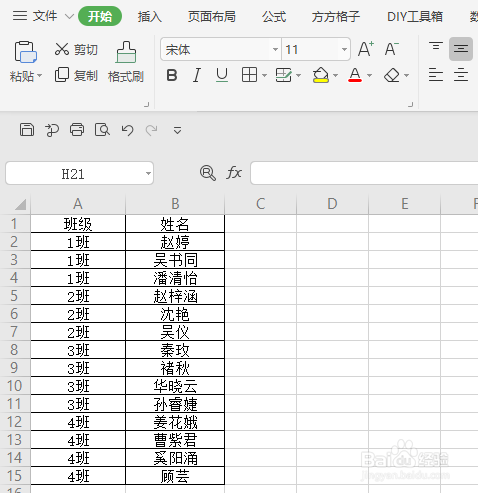Open the name box H21 dropdown arrow
478x493 pixels.
(148, 173)
